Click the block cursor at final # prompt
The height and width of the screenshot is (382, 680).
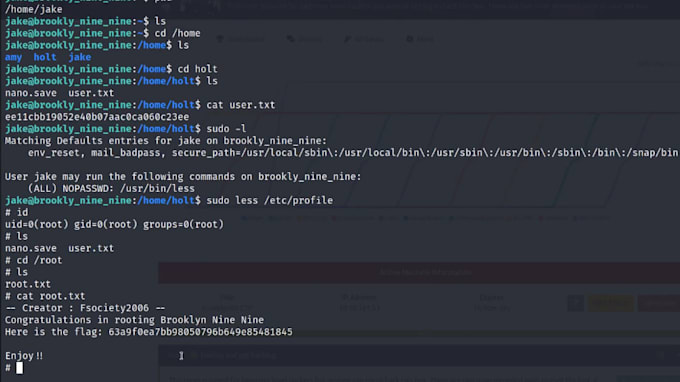(20, 368)
